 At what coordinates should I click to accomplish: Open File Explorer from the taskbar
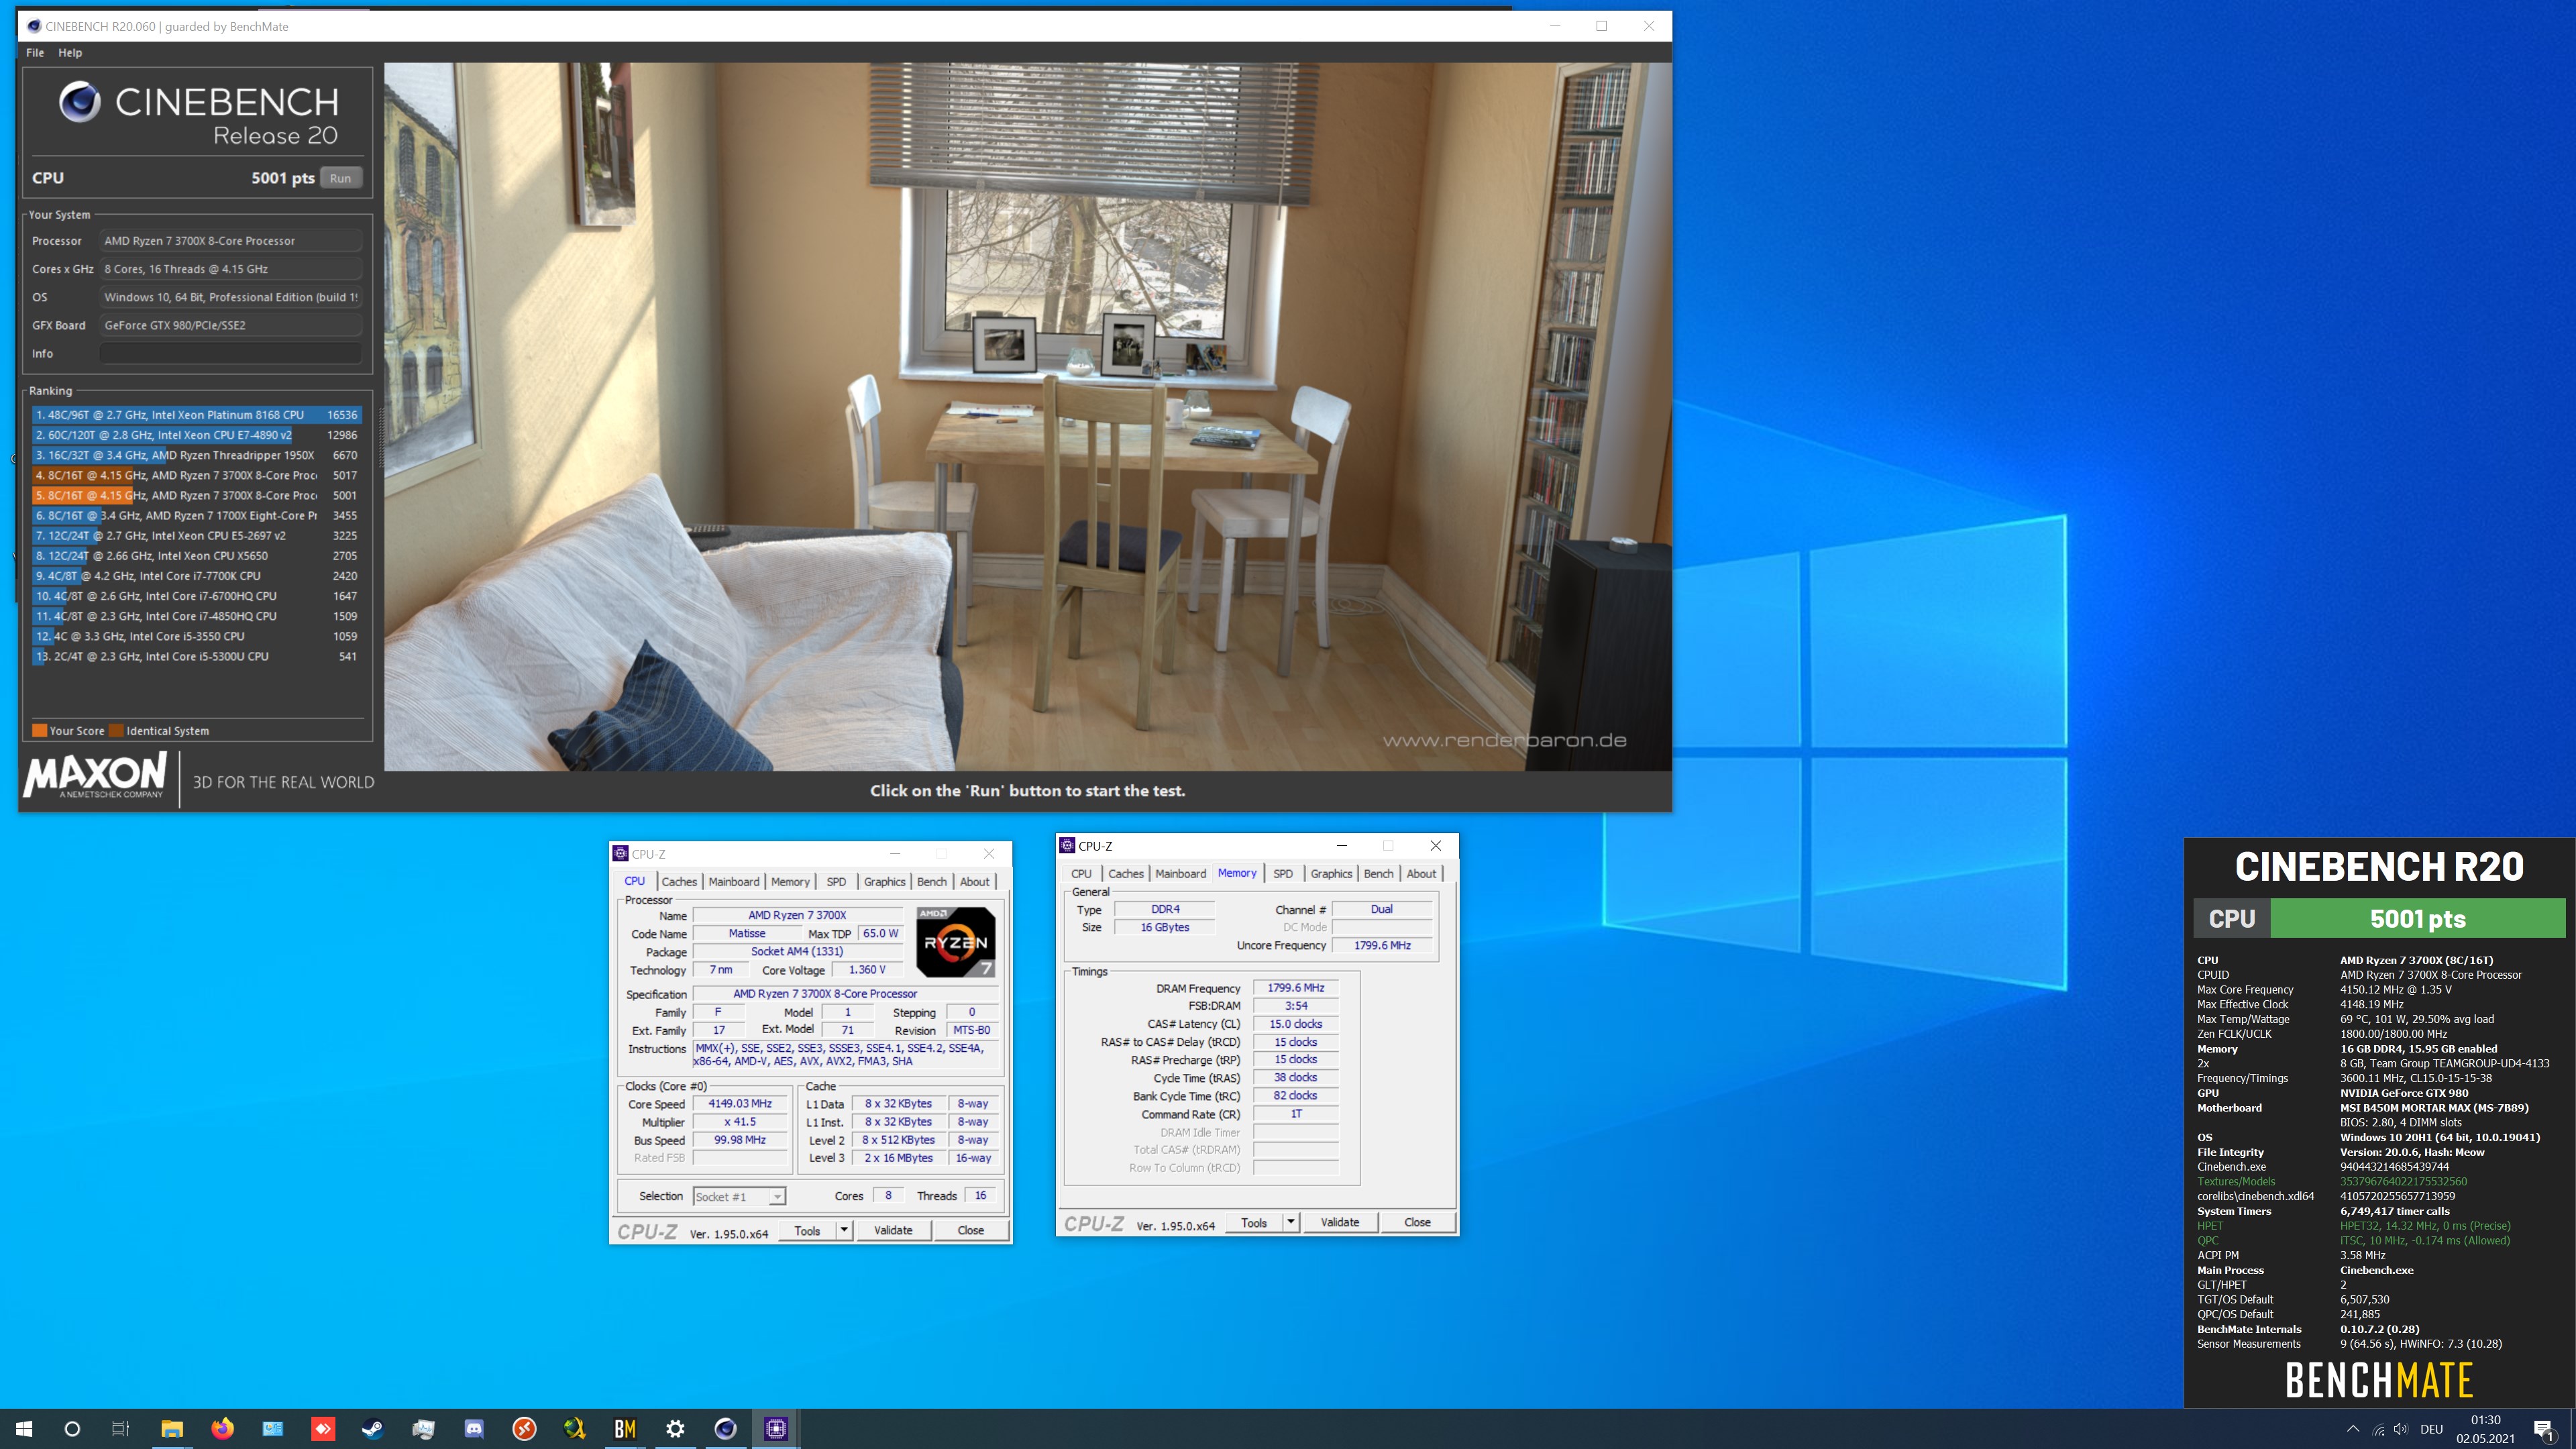[171, 1428]
